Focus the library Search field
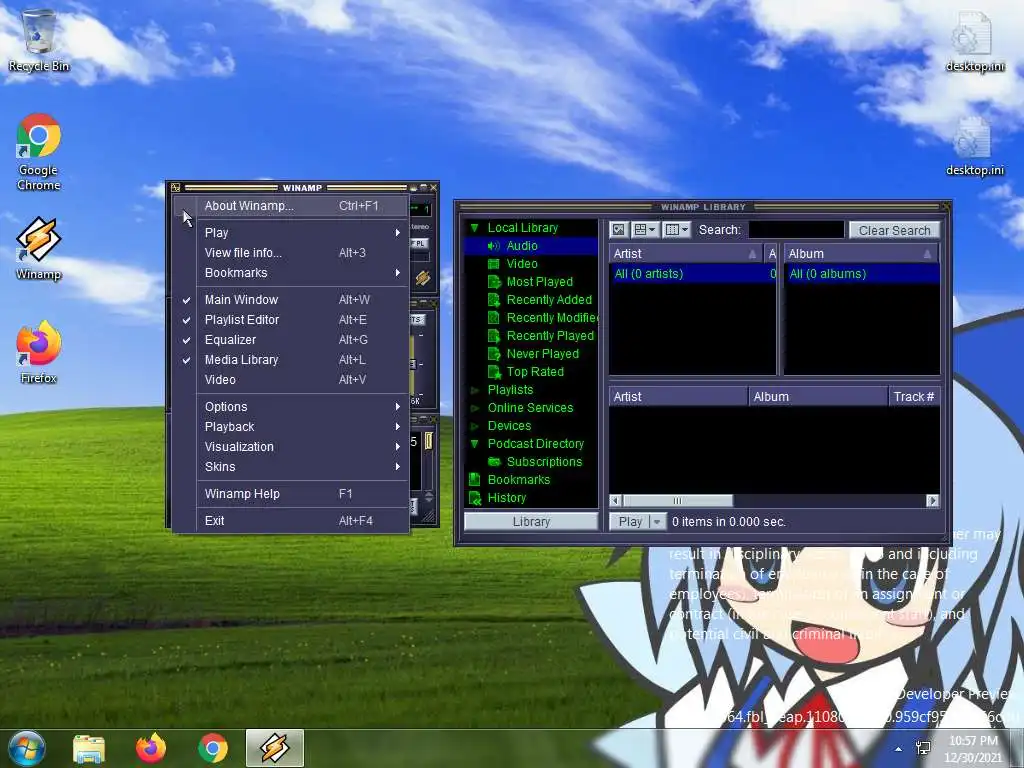Screen dimensions: 1024x768 click(x=796, y=230)
